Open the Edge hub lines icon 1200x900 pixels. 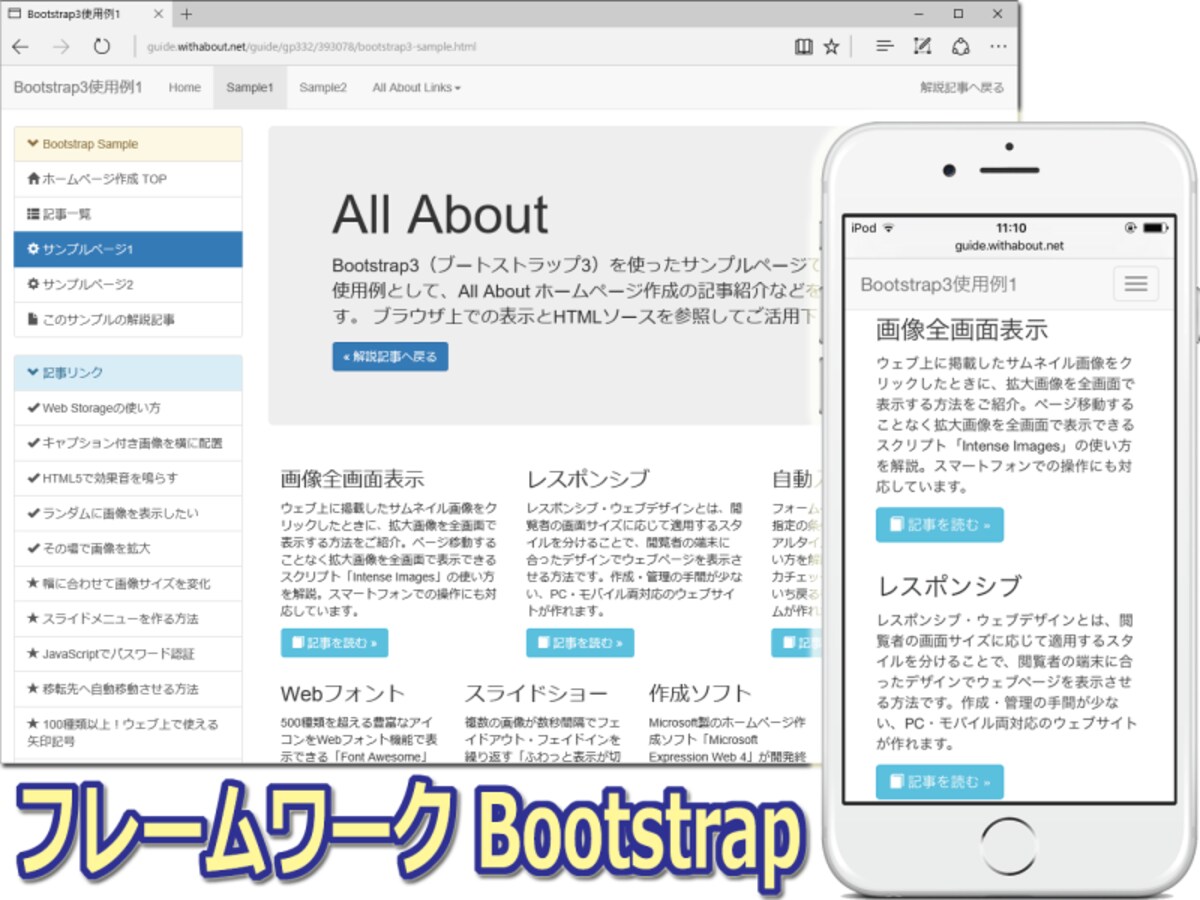point(884,47)
